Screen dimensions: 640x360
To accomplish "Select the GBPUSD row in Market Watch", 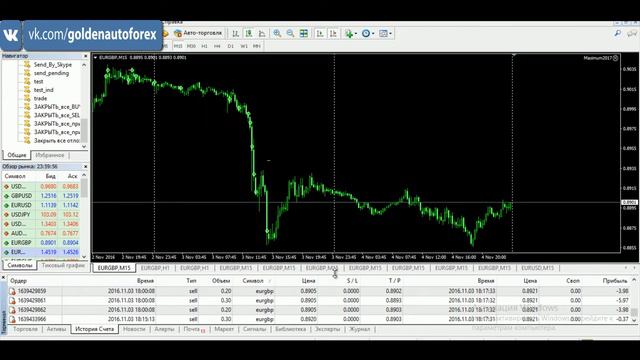I will click(41, 196).
